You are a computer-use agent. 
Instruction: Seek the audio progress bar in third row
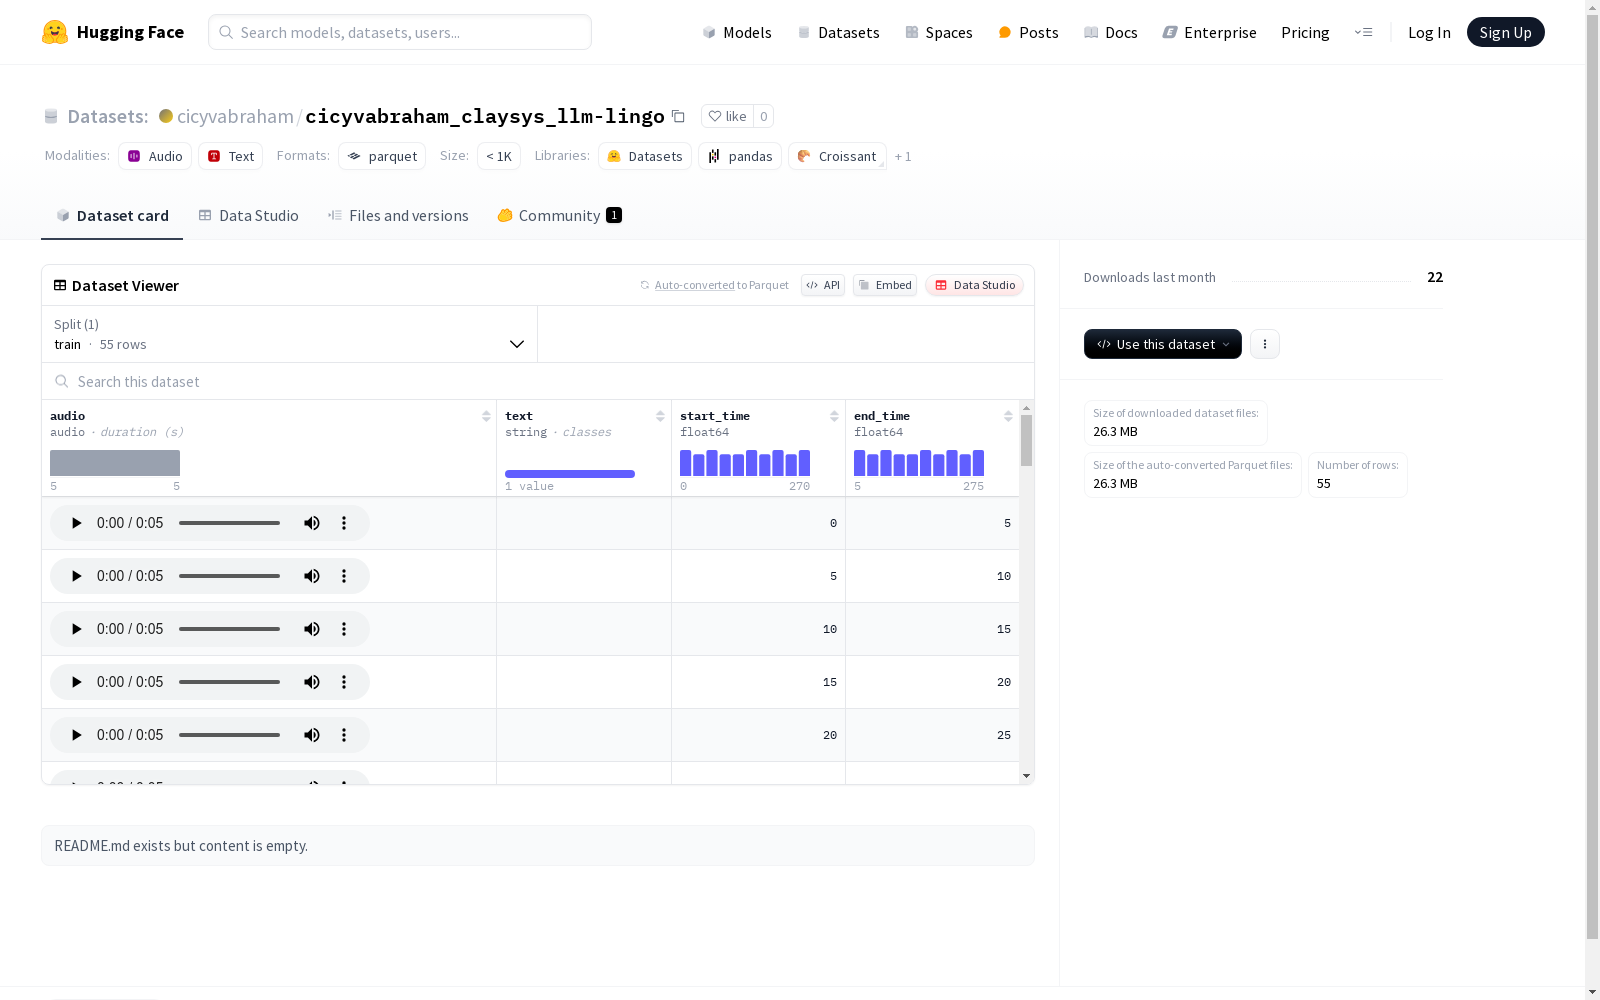click(x=229, y=629)
